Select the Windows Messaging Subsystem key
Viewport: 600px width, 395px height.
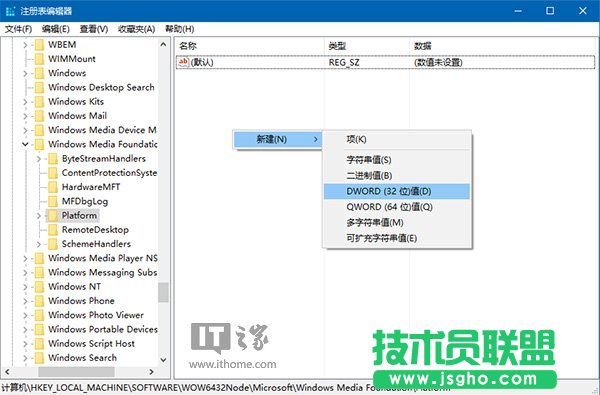(x=103, y=273)
